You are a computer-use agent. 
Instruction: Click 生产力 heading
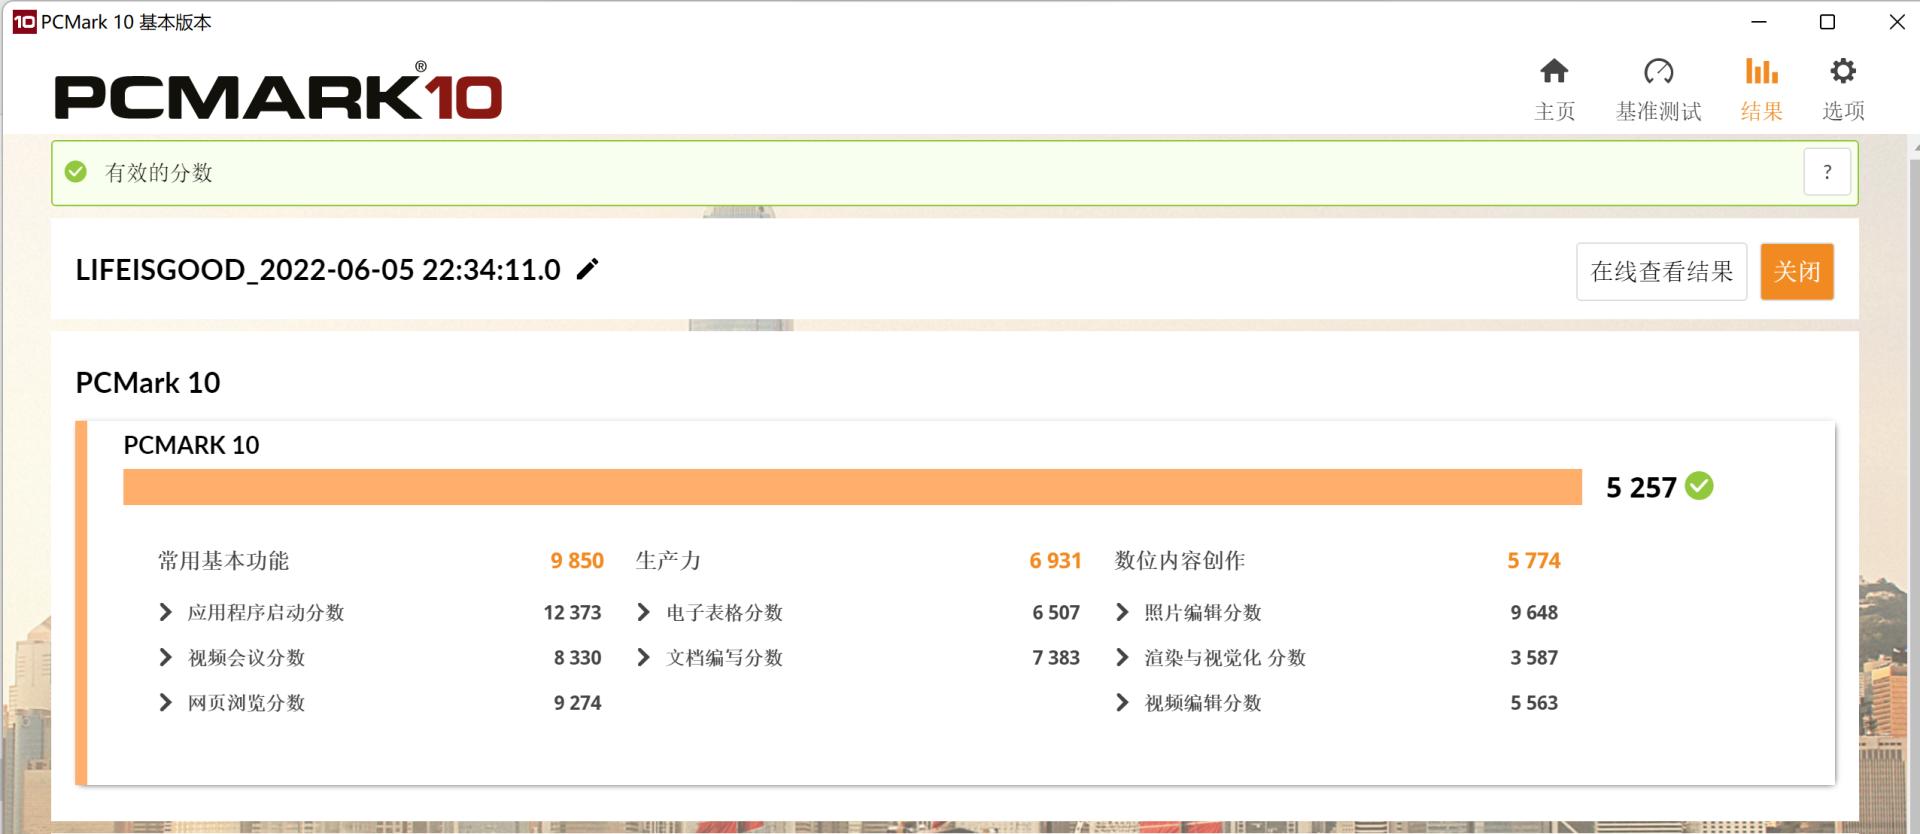point(668,561)
